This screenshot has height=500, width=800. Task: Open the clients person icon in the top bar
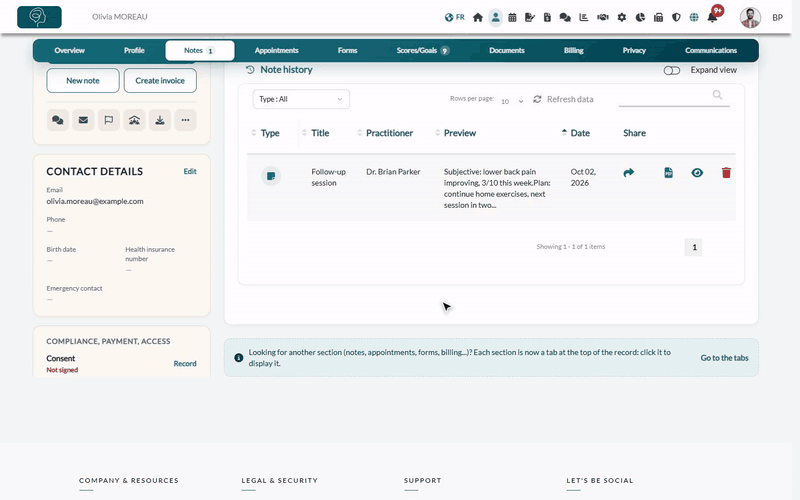[x=495, y=17]
